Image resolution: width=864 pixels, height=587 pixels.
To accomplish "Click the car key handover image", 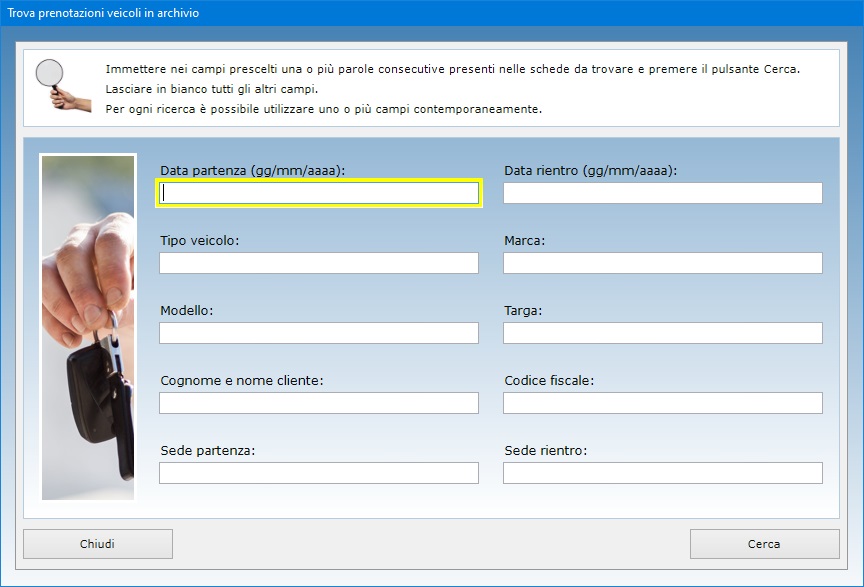I will (x=88, y=326).
